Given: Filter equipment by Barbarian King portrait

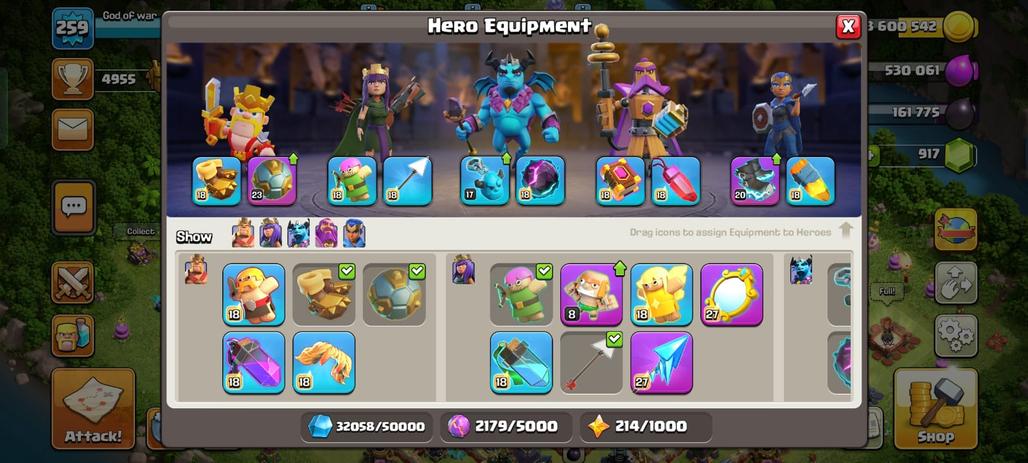Looking at the screenshot, I should 243,233.
